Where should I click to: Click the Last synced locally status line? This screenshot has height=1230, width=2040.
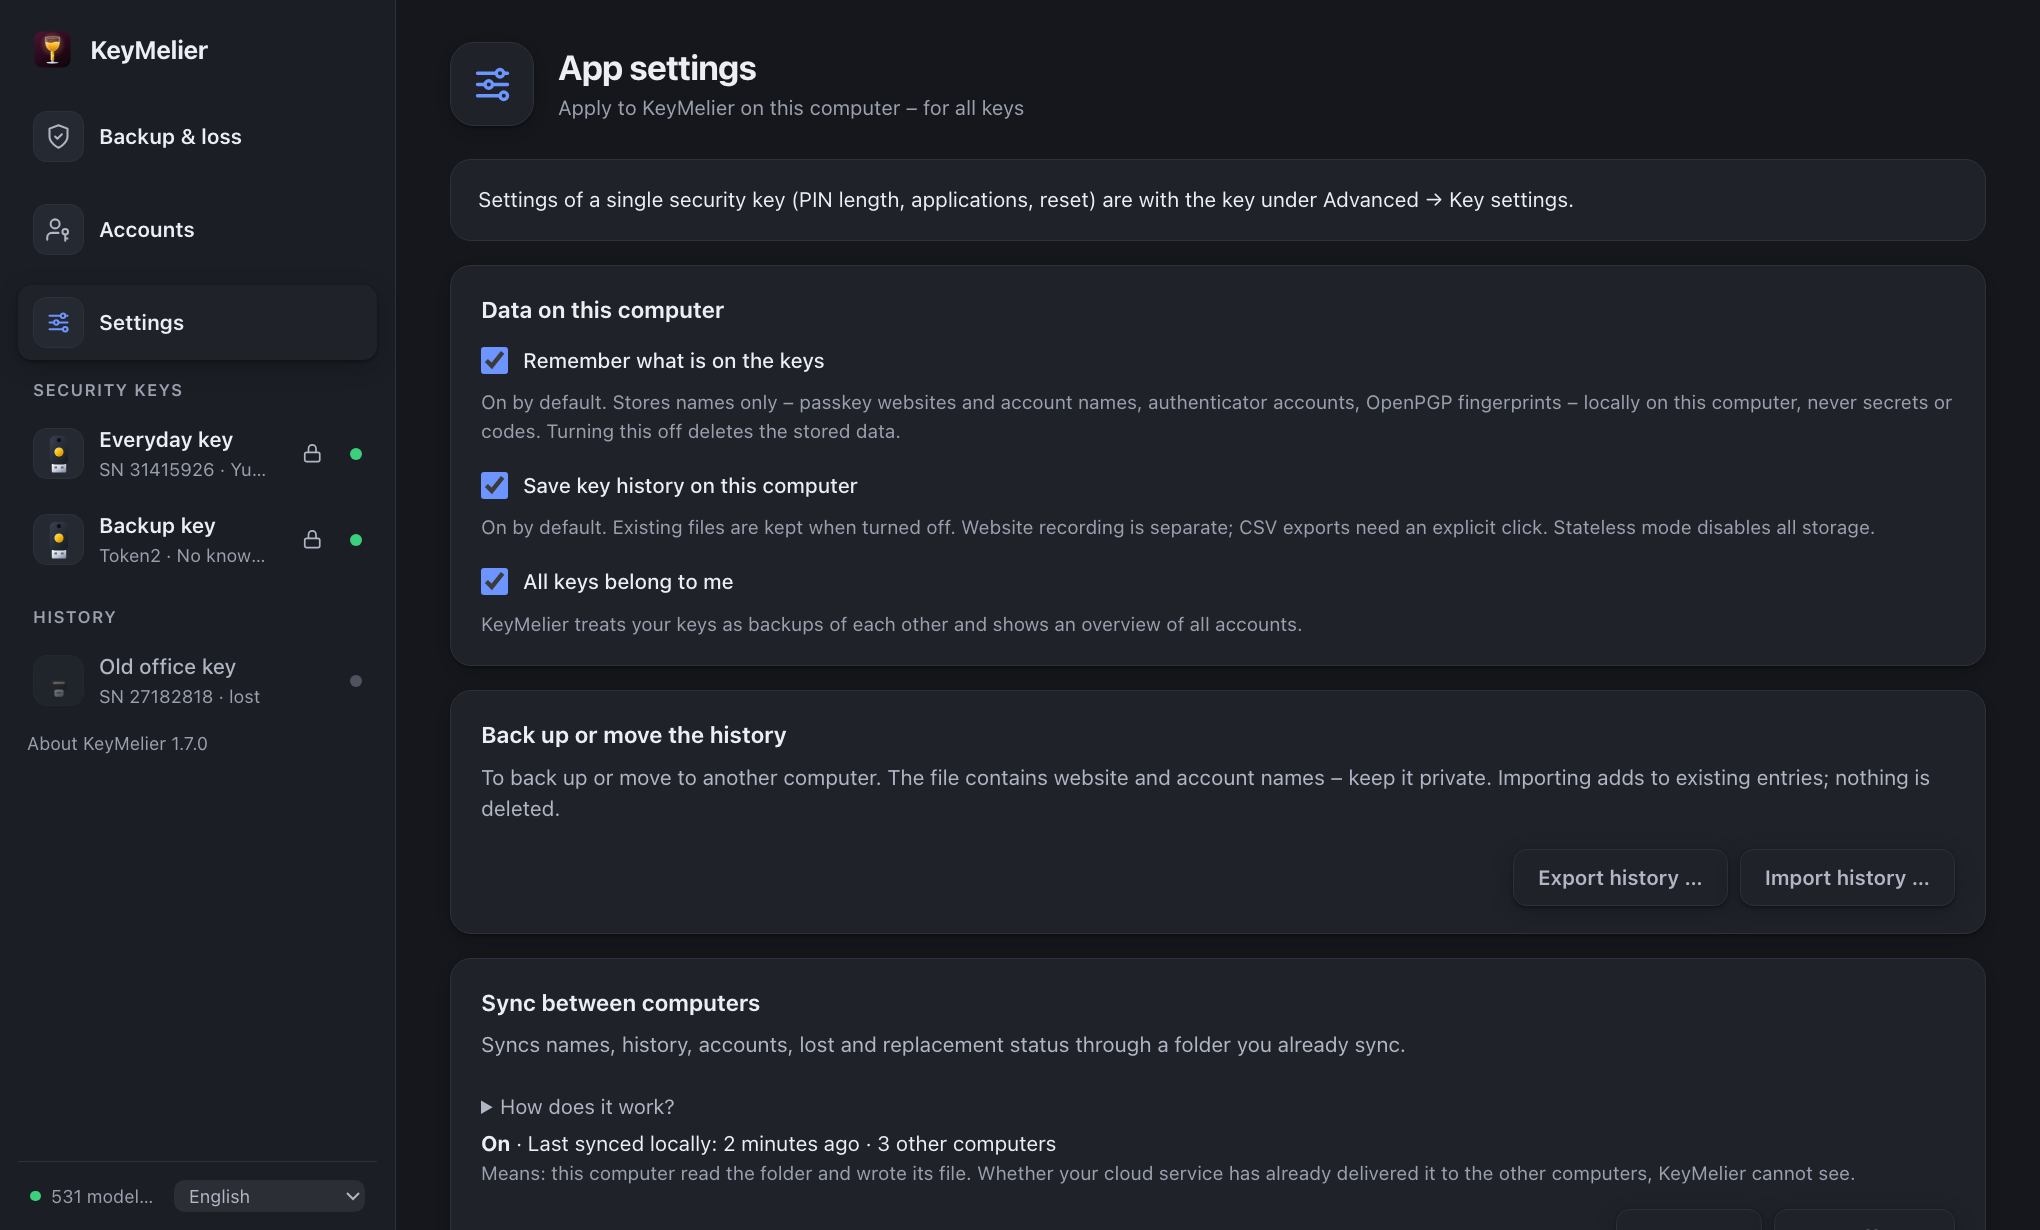768,1144
